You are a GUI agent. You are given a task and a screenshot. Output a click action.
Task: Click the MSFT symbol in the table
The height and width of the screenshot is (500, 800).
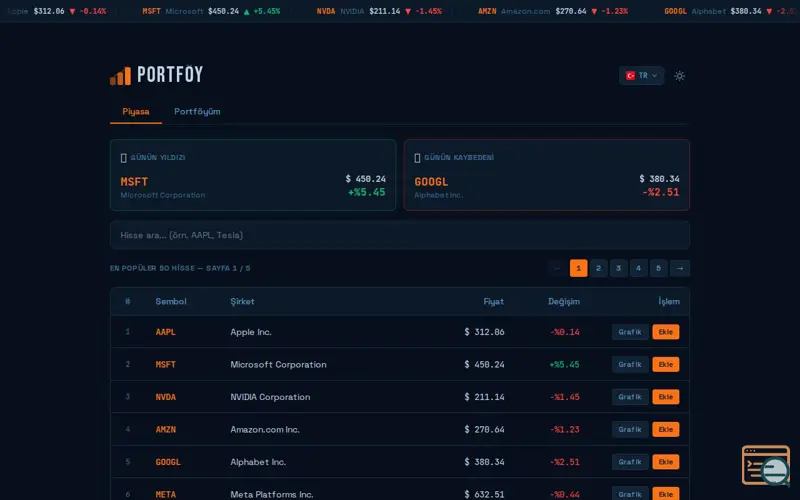click(166, 365)
